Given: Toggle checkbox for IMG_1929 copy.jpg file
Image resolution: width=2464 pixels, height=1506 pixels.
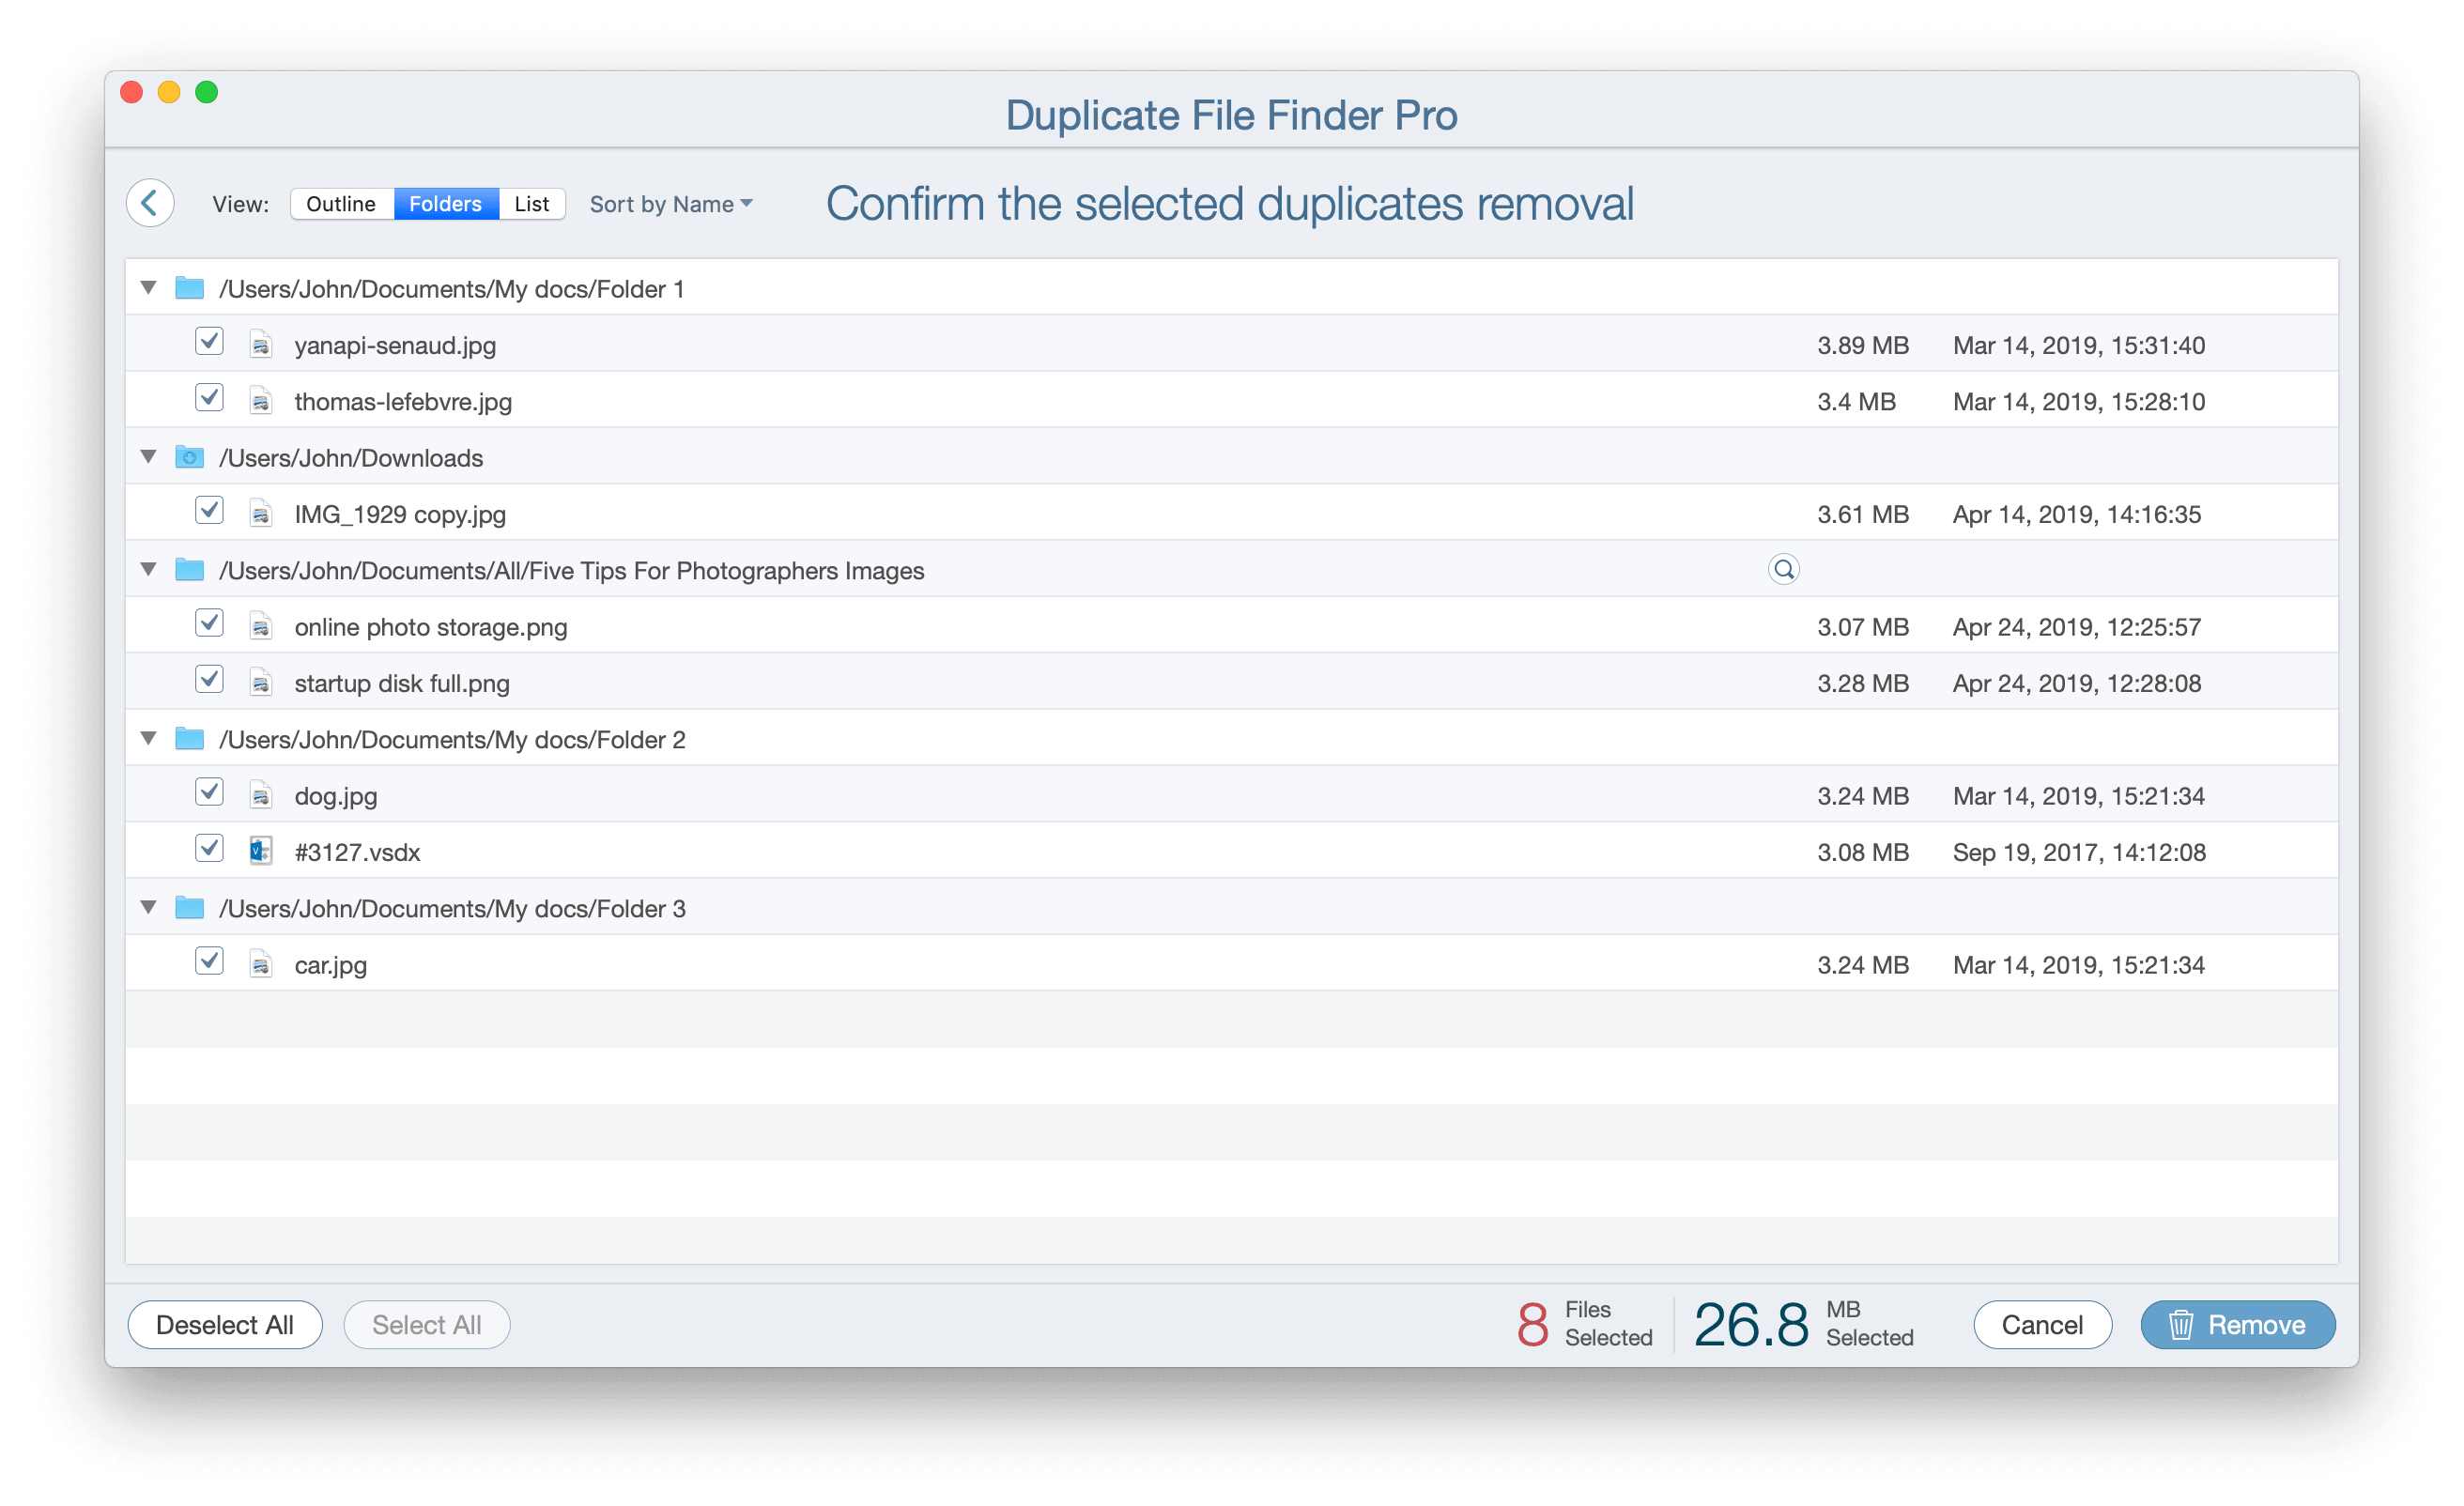Looking at the screenshot, I should (208, 512).
